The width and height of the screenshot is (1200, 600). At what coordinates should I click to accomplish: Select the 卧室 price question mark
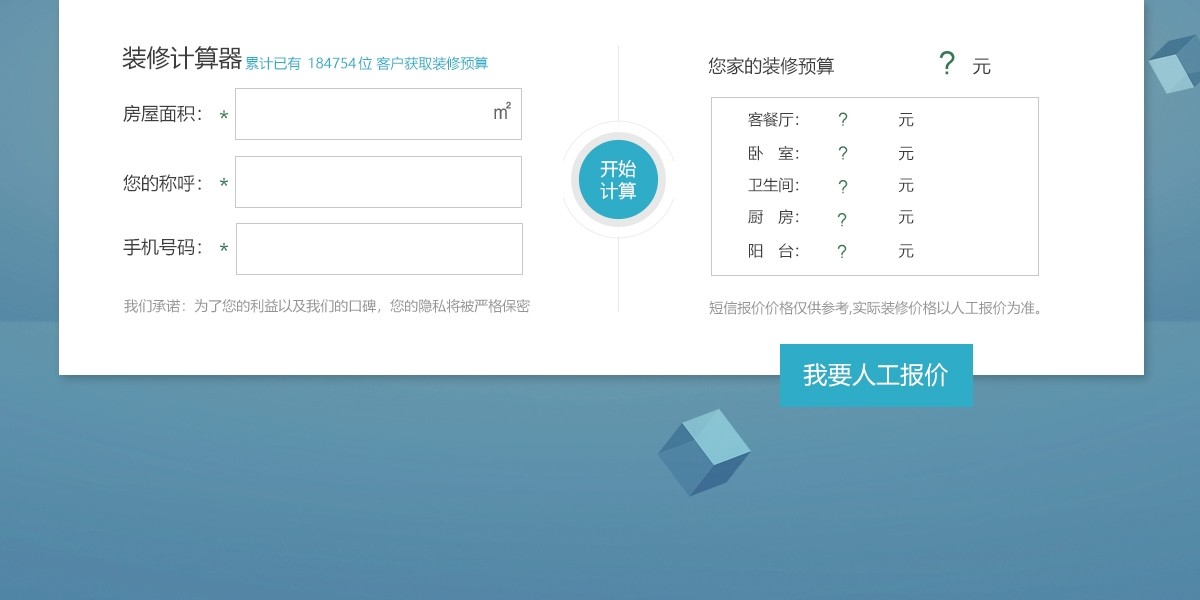coord(843,153)
